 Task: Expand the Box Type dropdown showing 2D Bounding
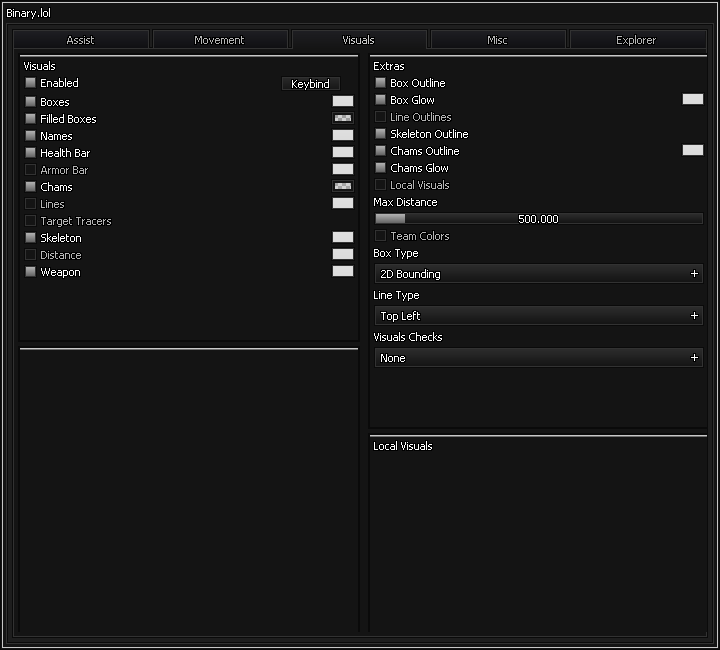538,274
